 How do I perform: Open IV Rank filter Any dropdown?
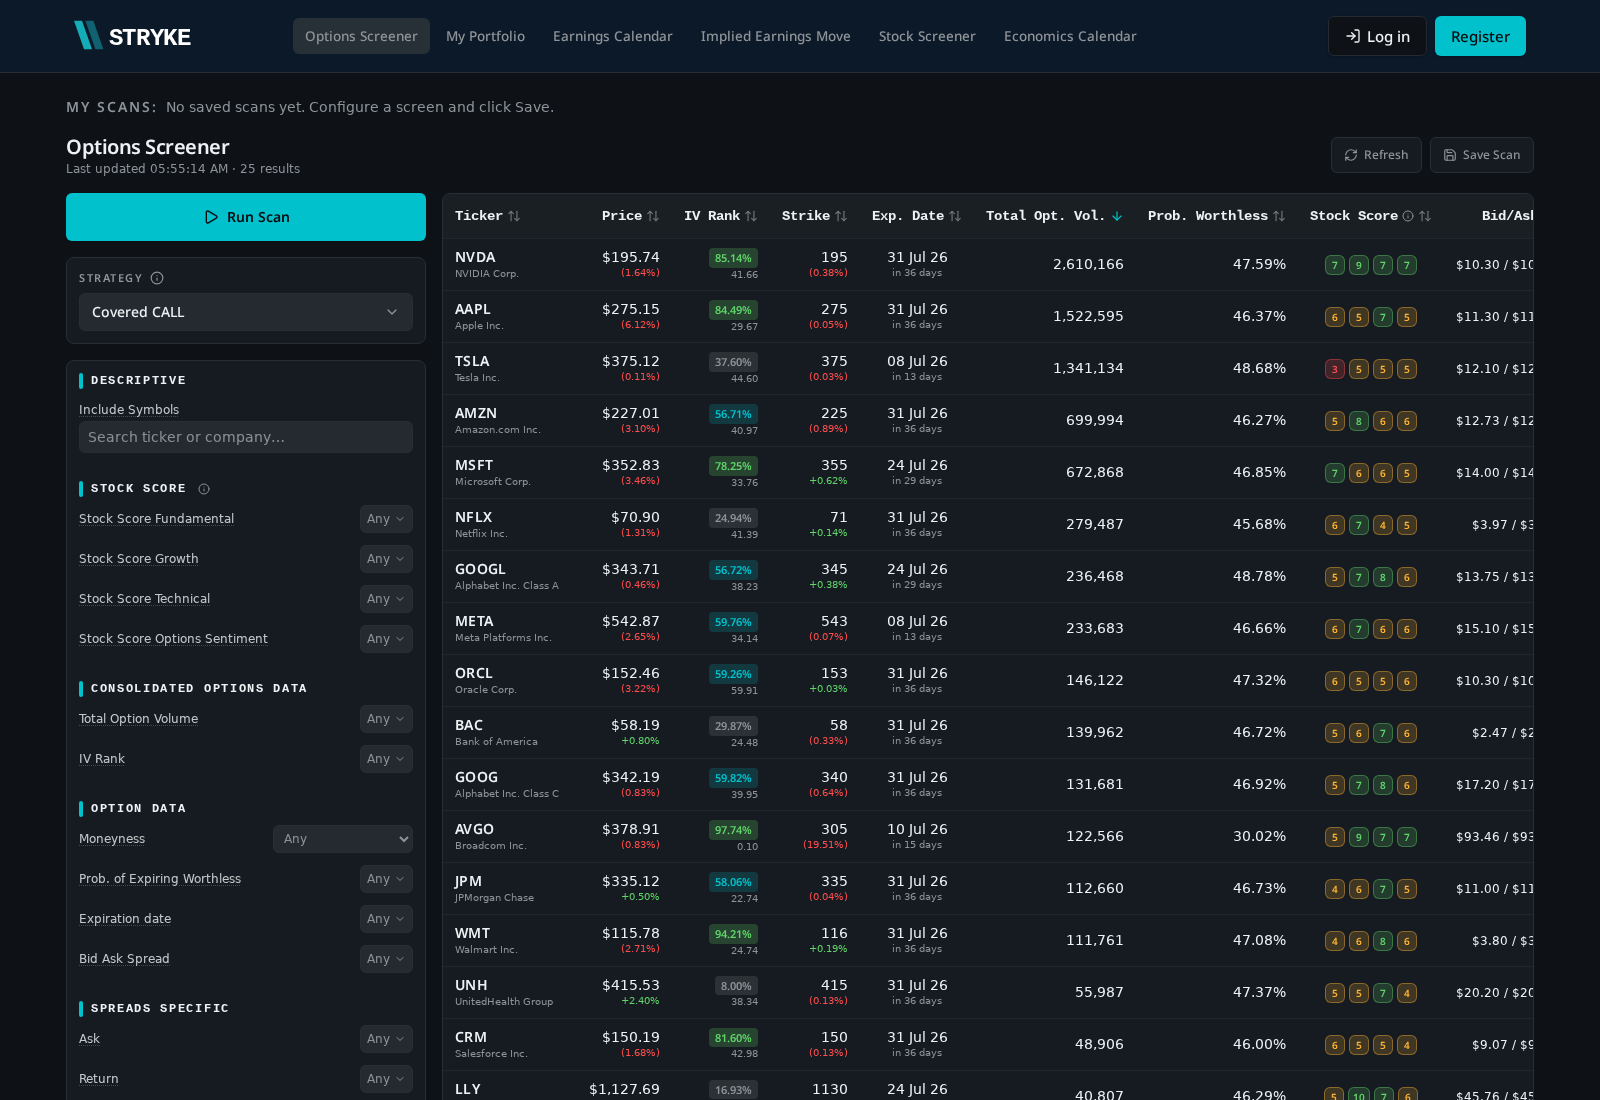[386, 759]
